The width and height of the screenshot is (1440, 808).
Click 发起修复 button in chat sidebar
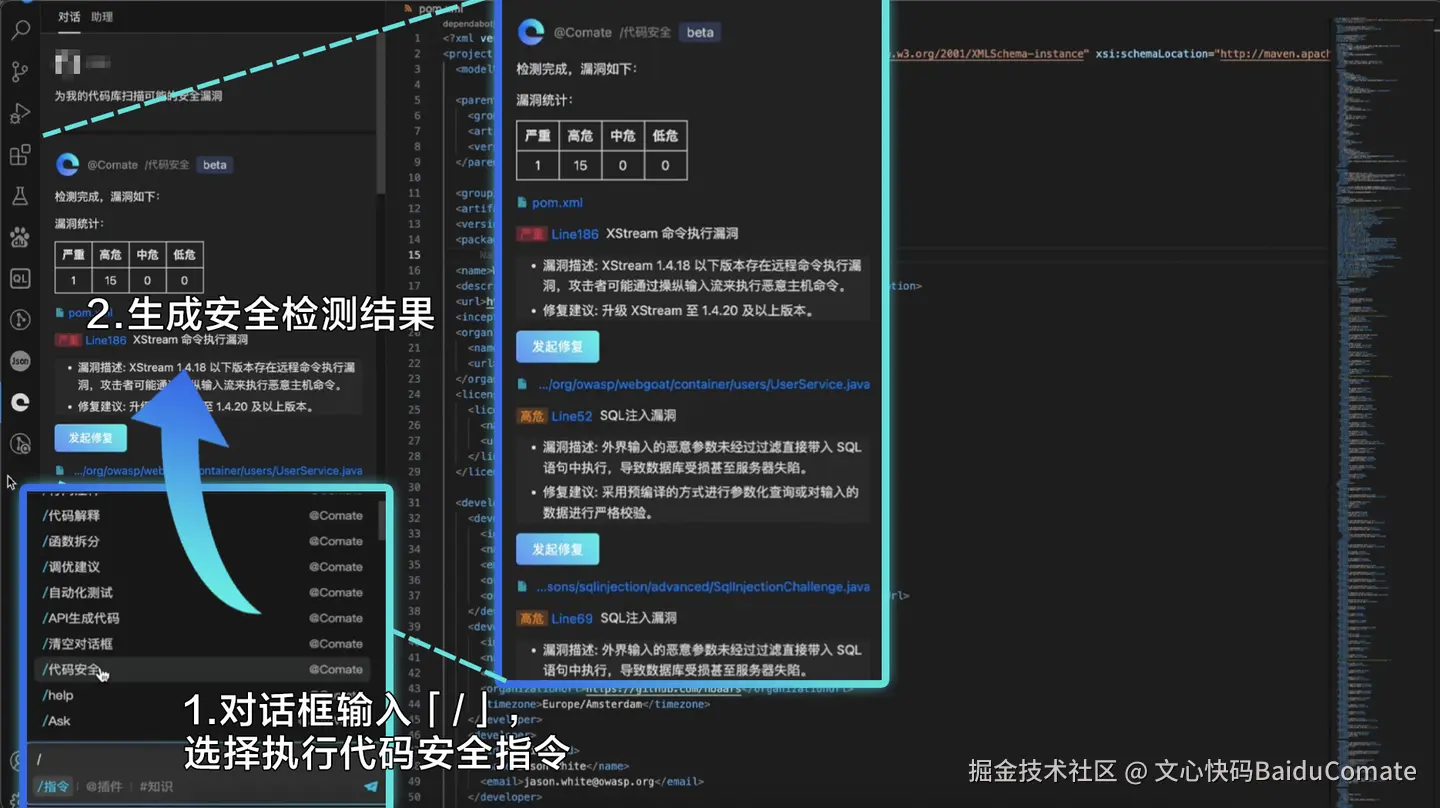(x=91, y=438)
